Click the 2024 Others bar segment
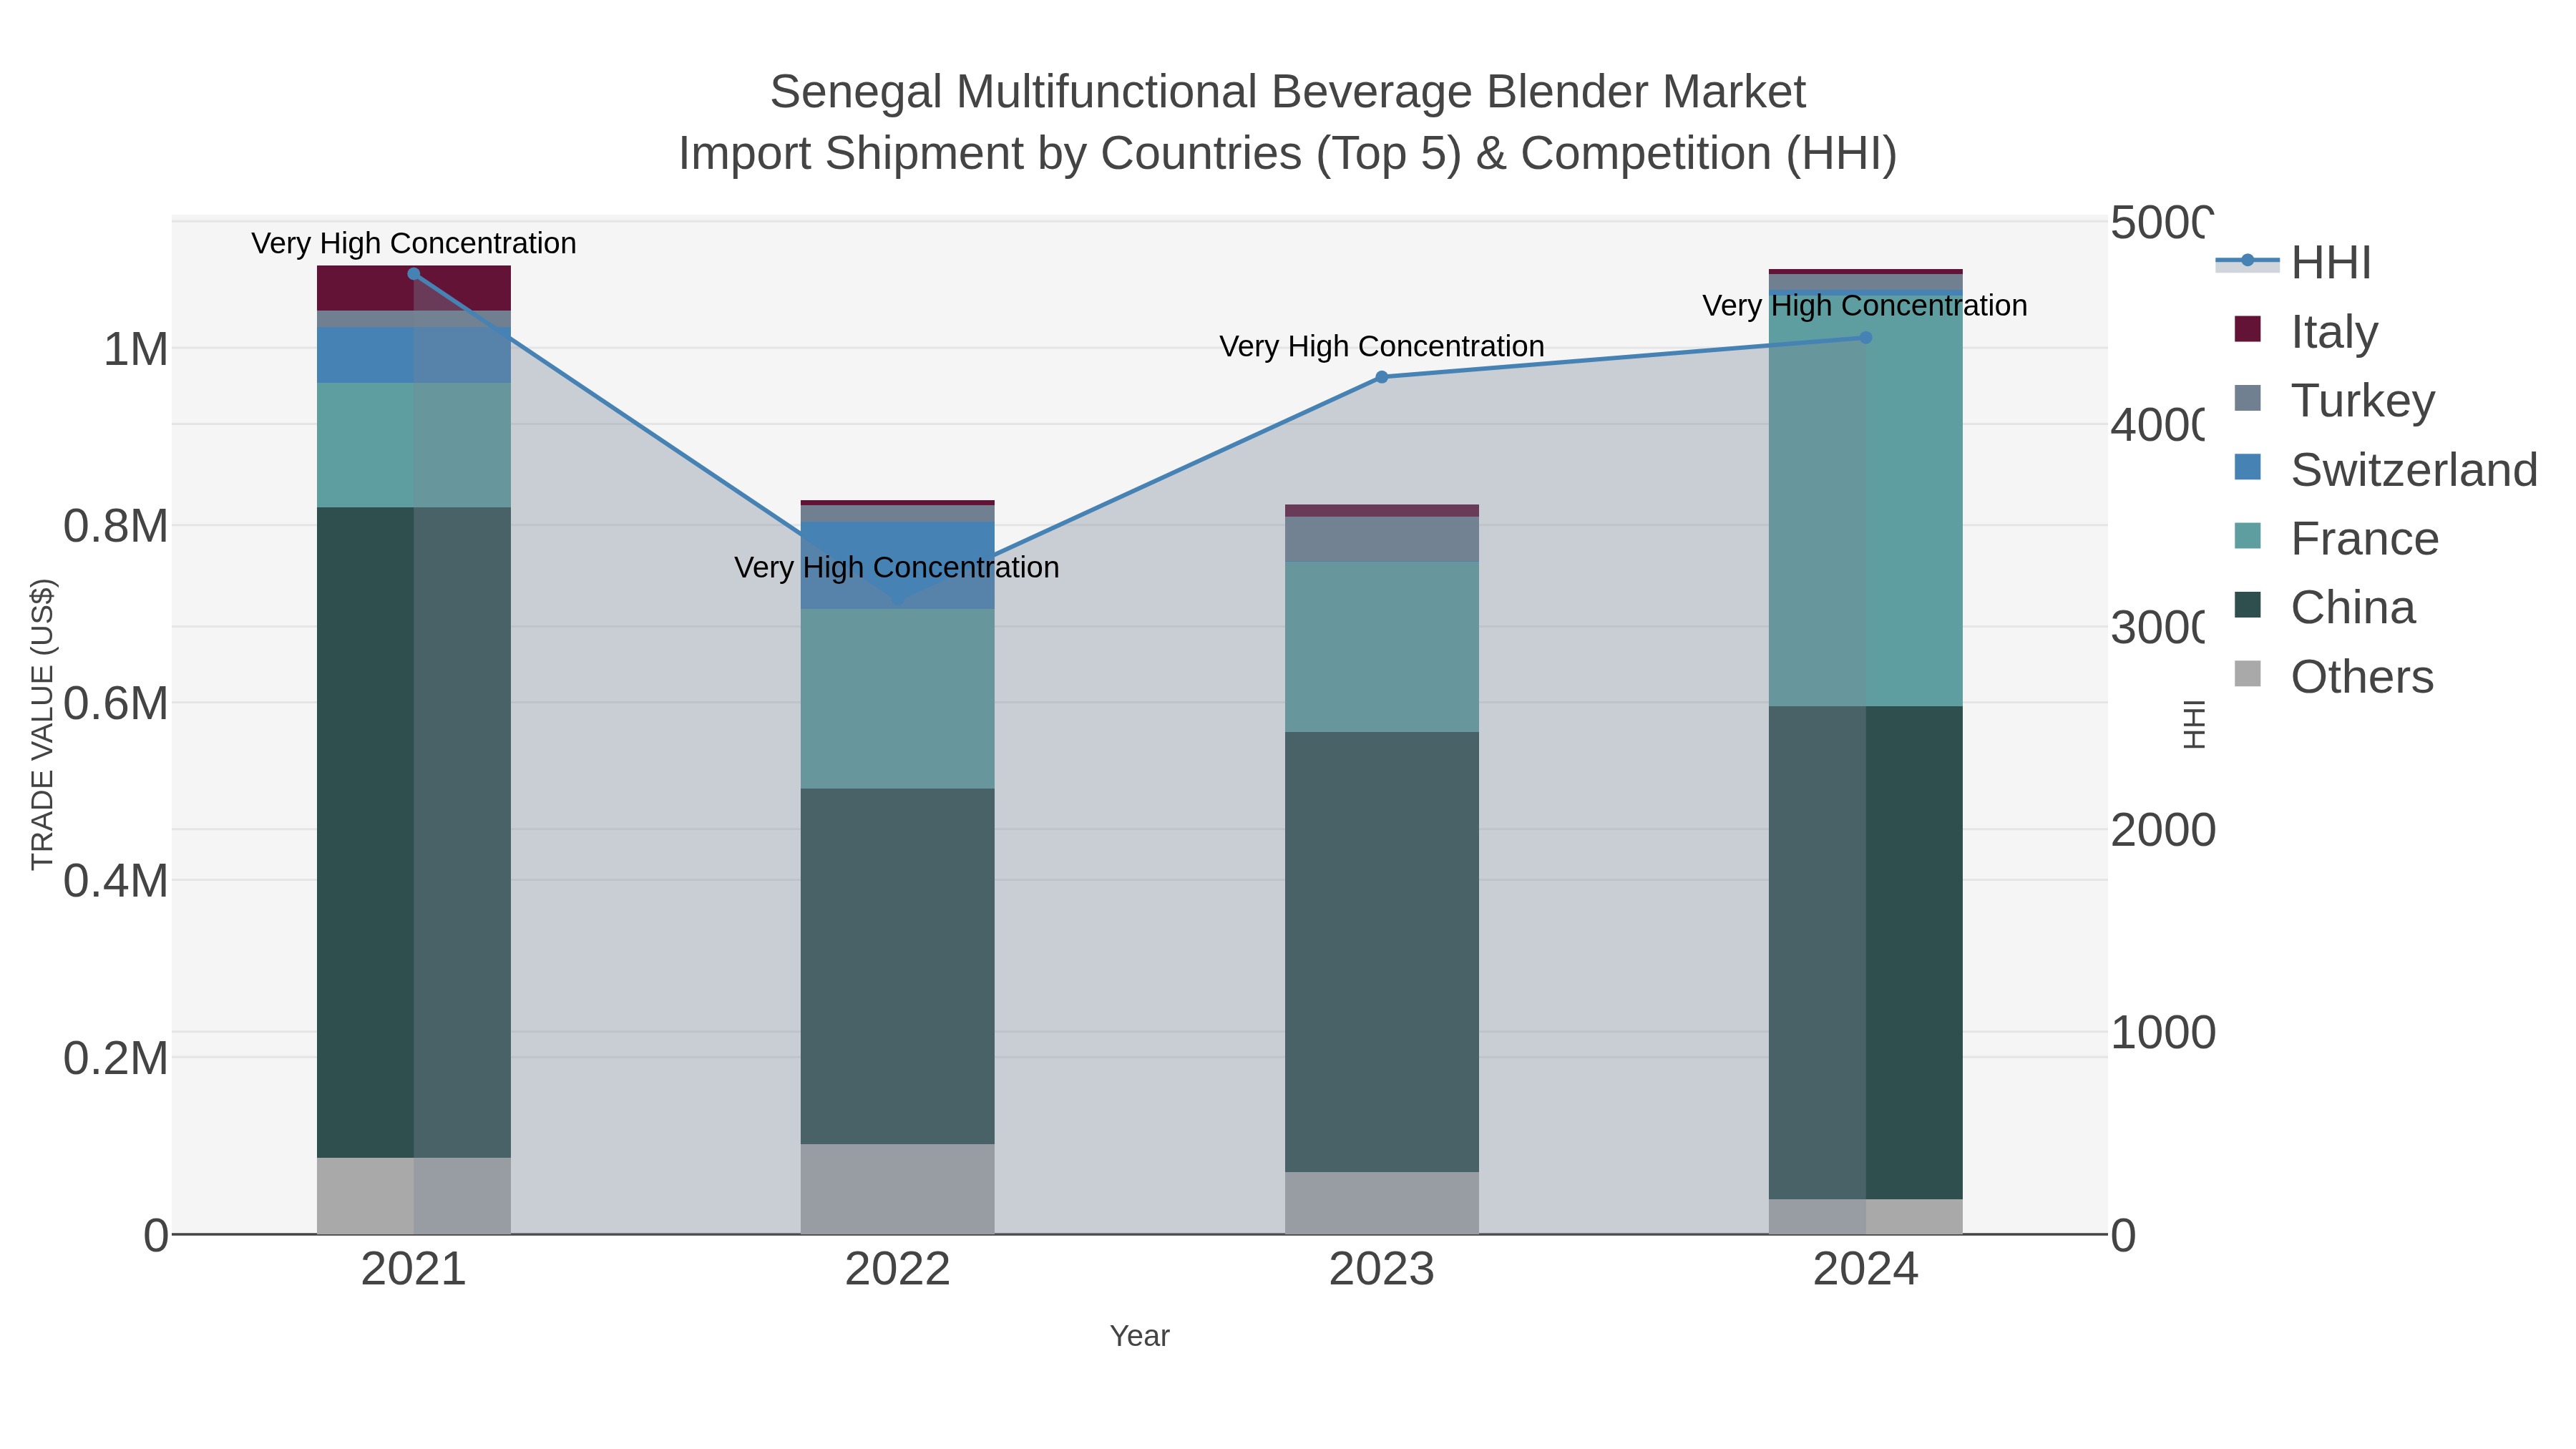This screenshot has height=1449, width=2576. coord(1866,1217)
